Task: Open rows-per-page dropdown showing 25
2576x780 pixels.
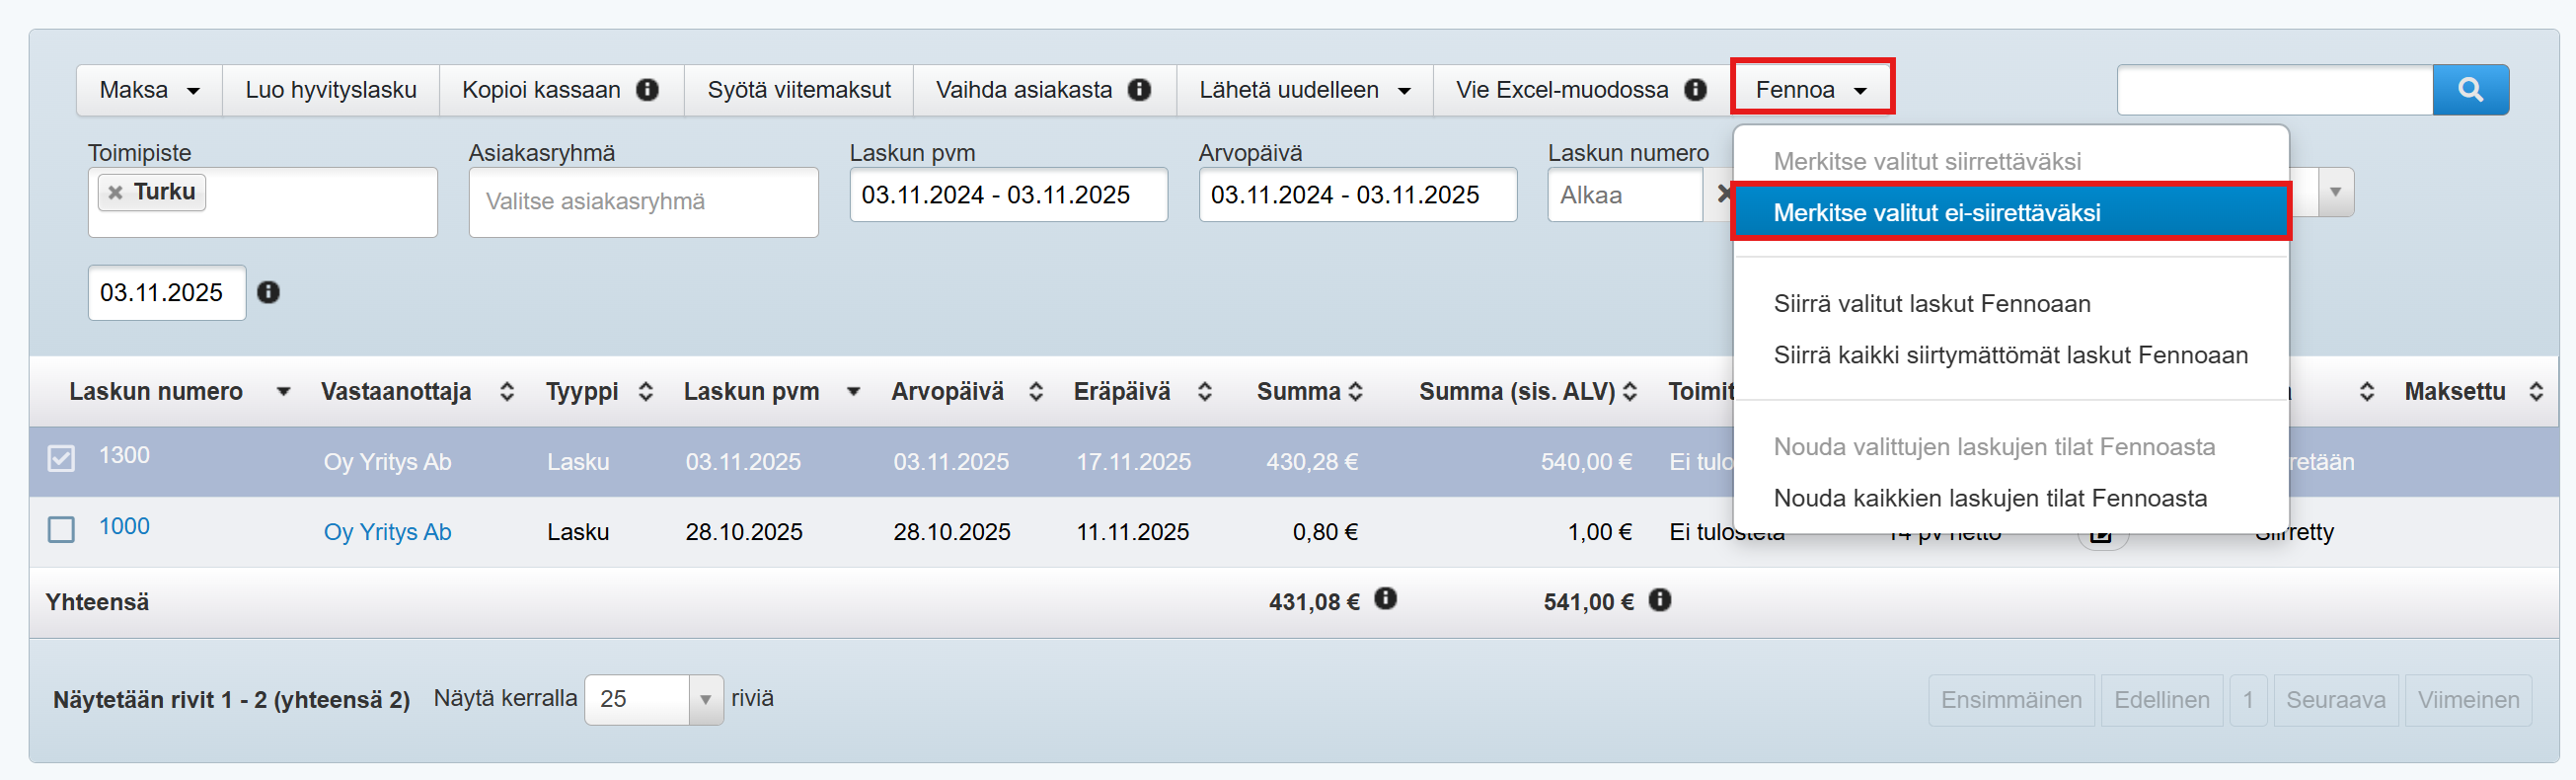Action: click(653, 699)
